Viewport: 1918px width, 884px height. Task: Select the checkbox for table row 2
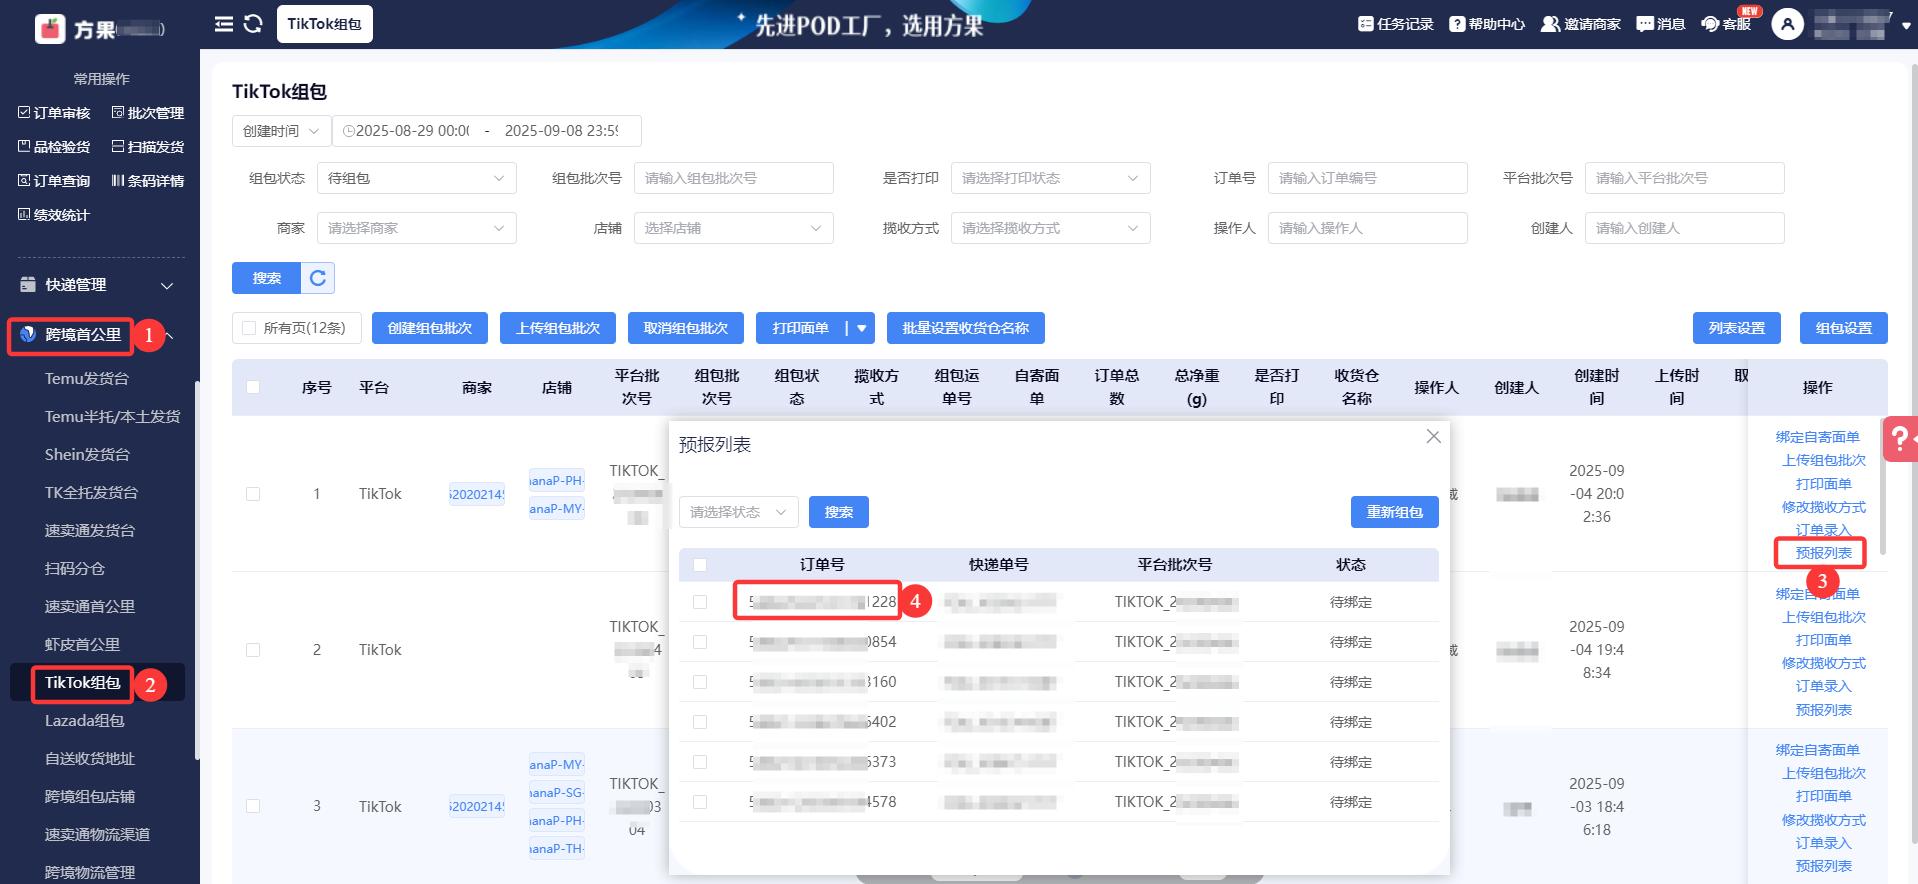253,650
